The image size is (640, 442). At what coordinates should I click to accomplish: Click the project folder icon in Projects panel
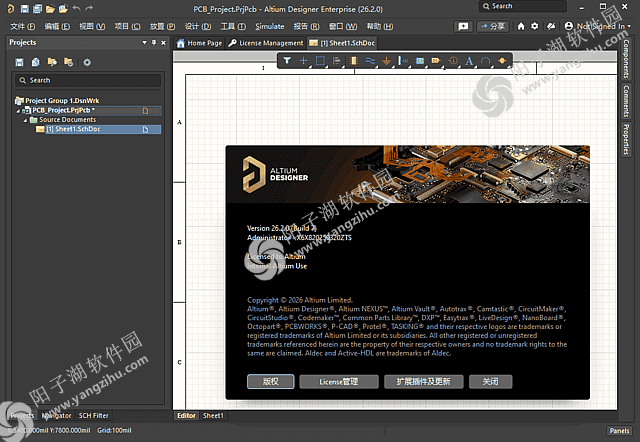click(52, 62)
